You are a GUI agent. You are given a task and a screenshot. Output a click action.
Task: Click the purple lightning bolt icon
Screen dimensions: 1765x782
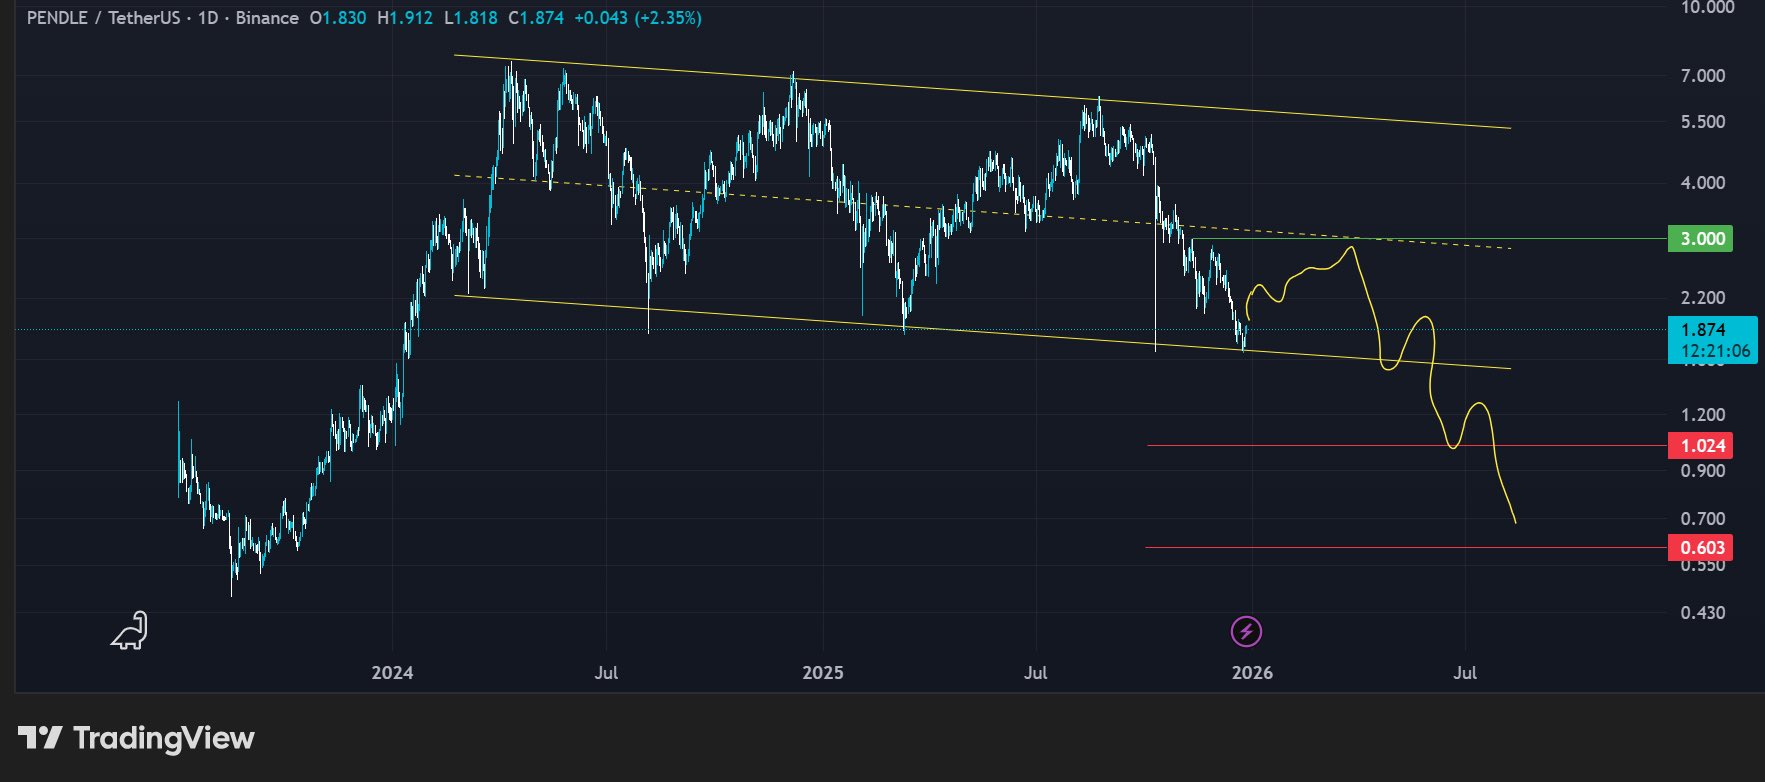coord(1246,632)
